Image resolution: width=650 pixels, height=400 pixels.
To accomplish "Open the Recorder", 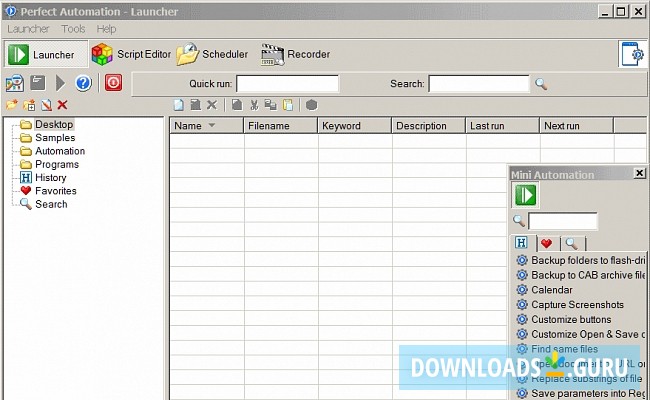I will (x=295, y=54).
